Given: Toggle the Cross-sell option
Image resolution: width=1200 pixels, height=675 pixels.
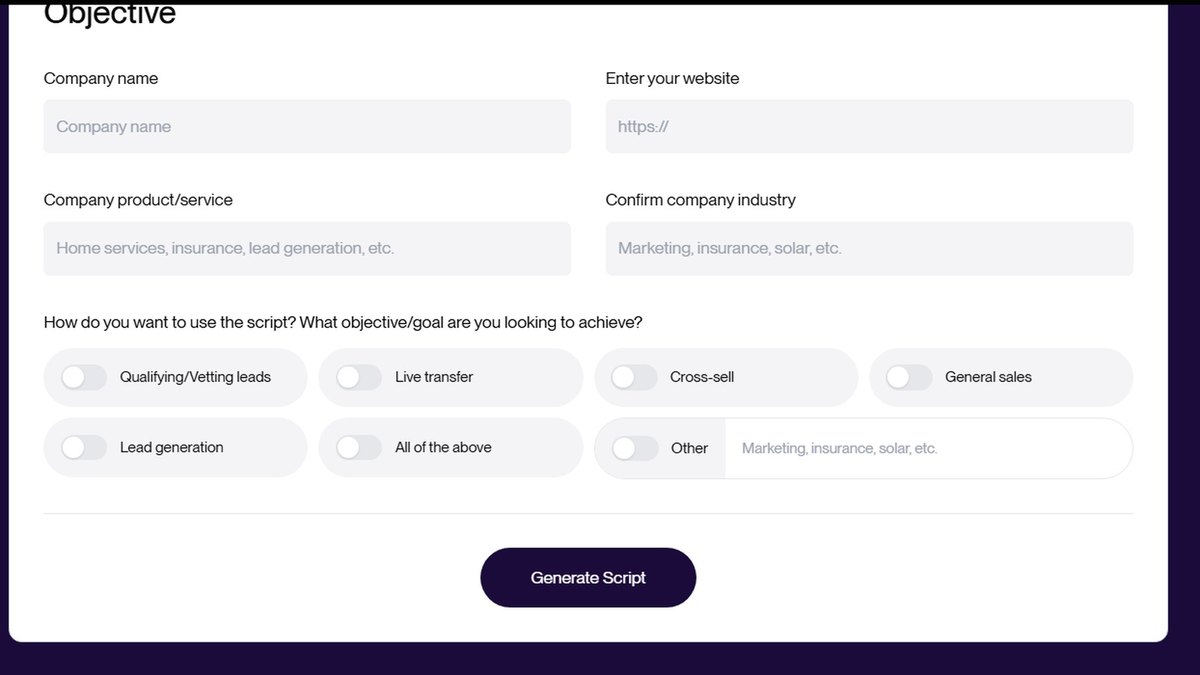Looking at the screenshot, I should [x=635, y=377].
